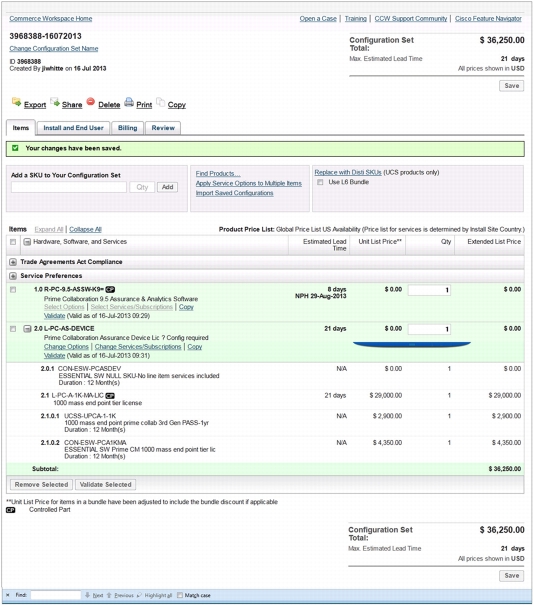
Task: Click Copy link under L-PC-AS-DEVICE
Action: pos(195,347)
